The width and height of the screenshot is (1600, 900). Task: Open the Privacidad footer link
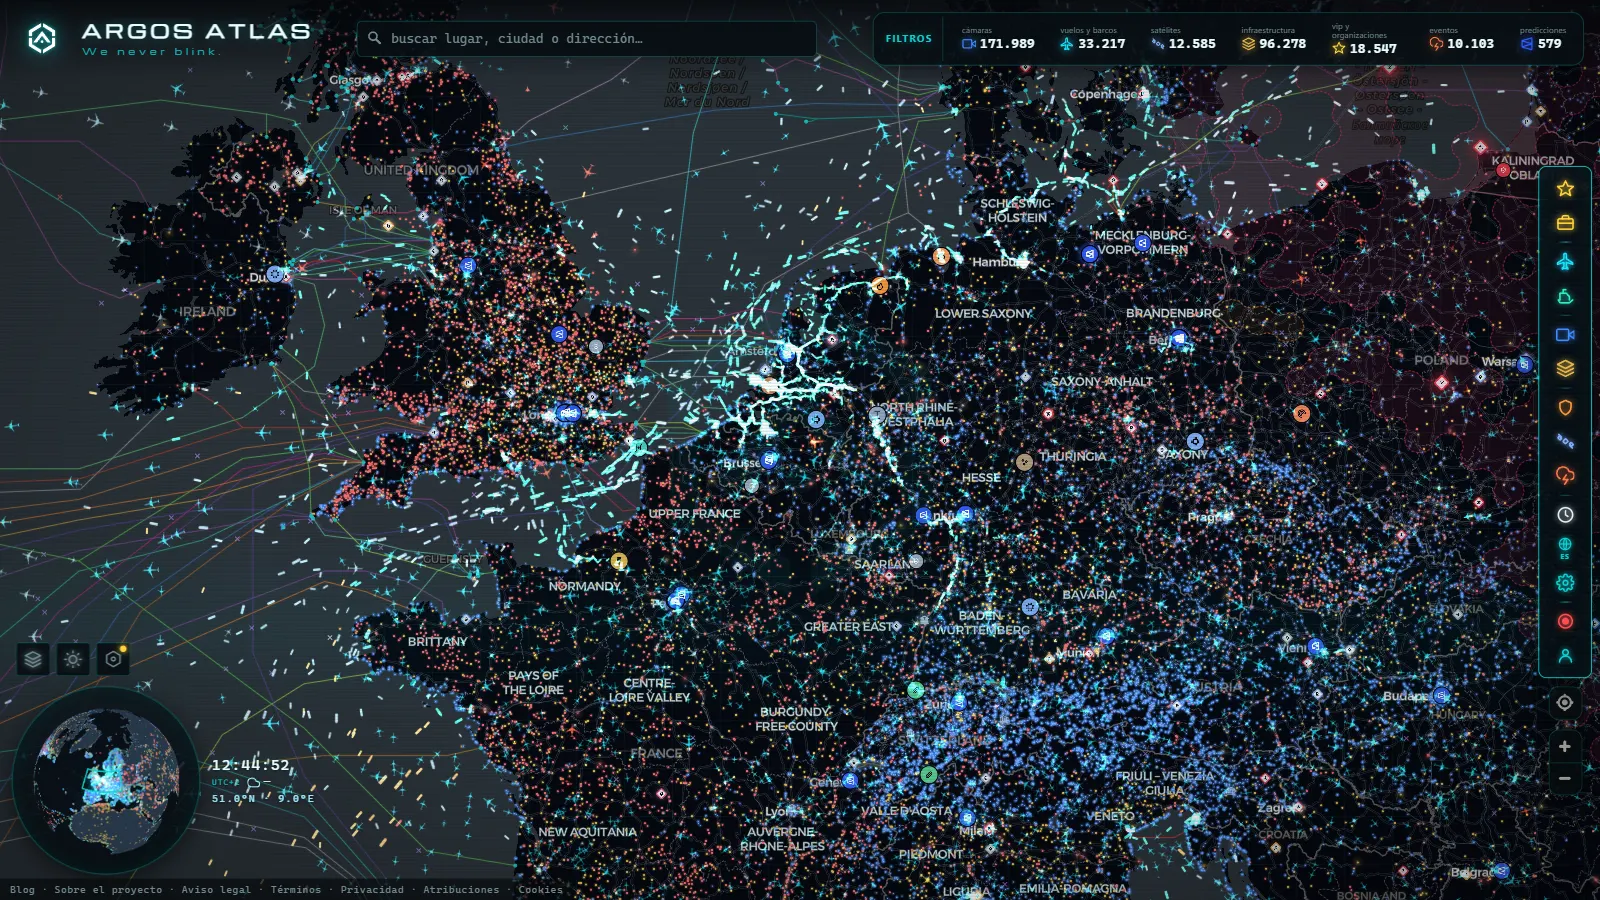click(x=372, y=889)
